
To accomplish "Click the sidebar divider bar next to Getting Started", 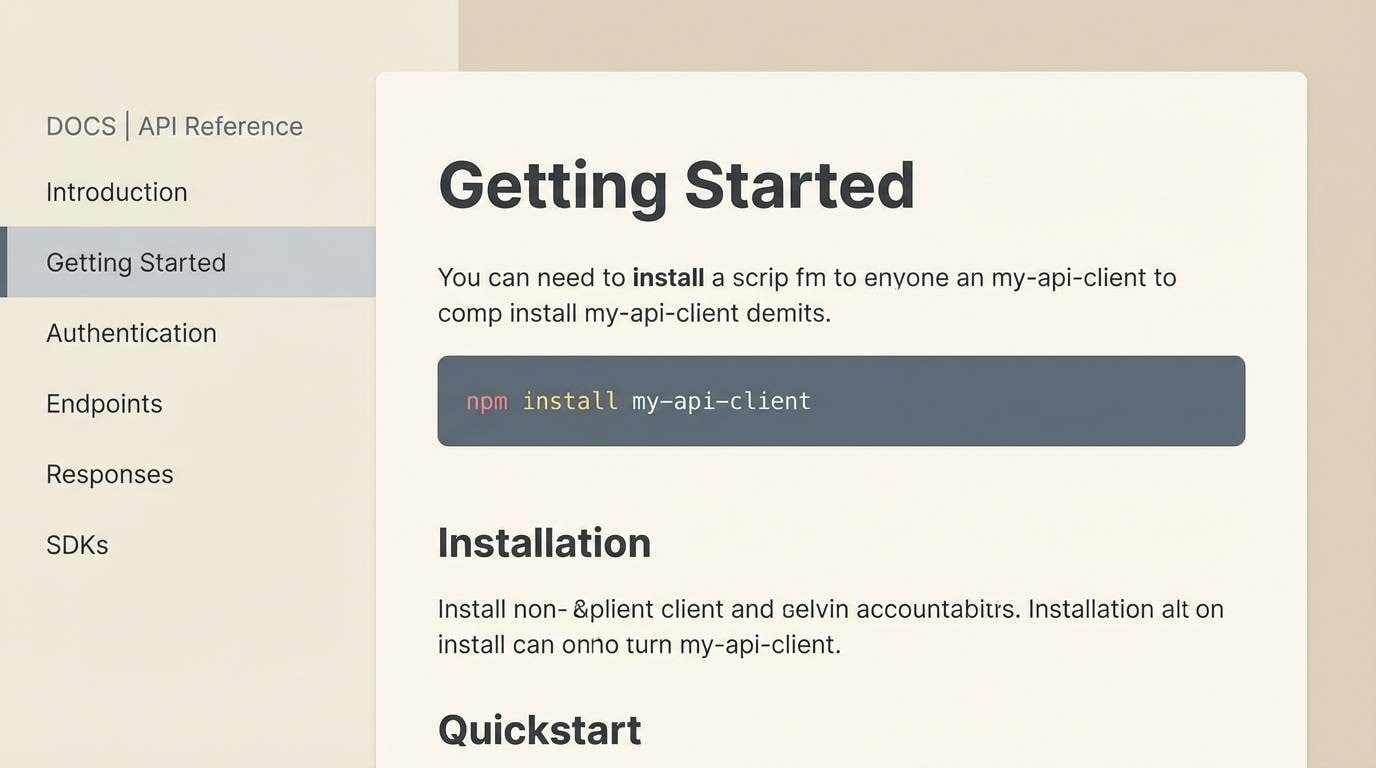I will click(x=3, y=262).
